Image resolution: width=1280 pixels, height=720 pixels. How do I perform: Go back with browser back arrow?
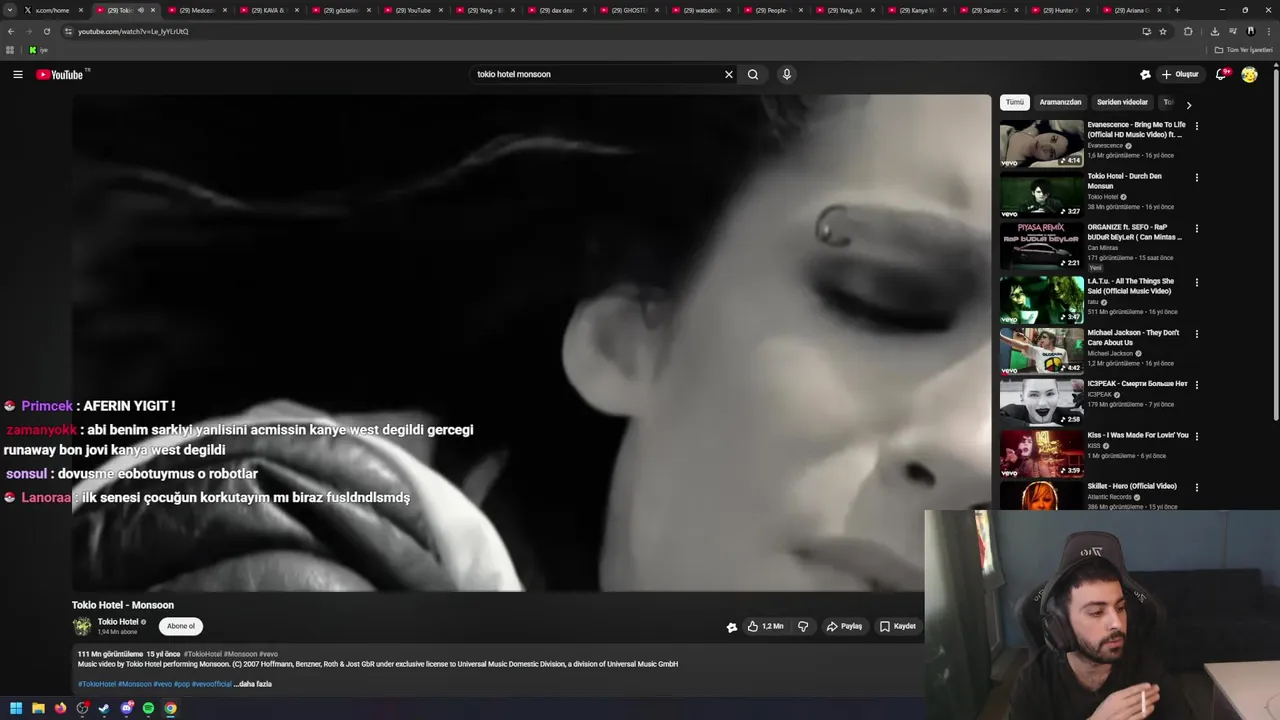click(10, 31)
